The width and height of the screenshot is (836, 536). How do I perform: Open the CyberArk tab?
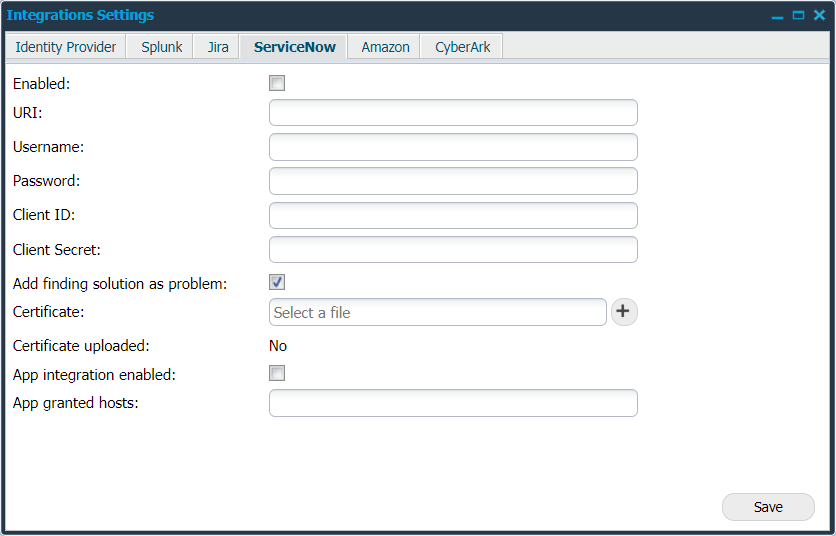click(x=462, y=47)
